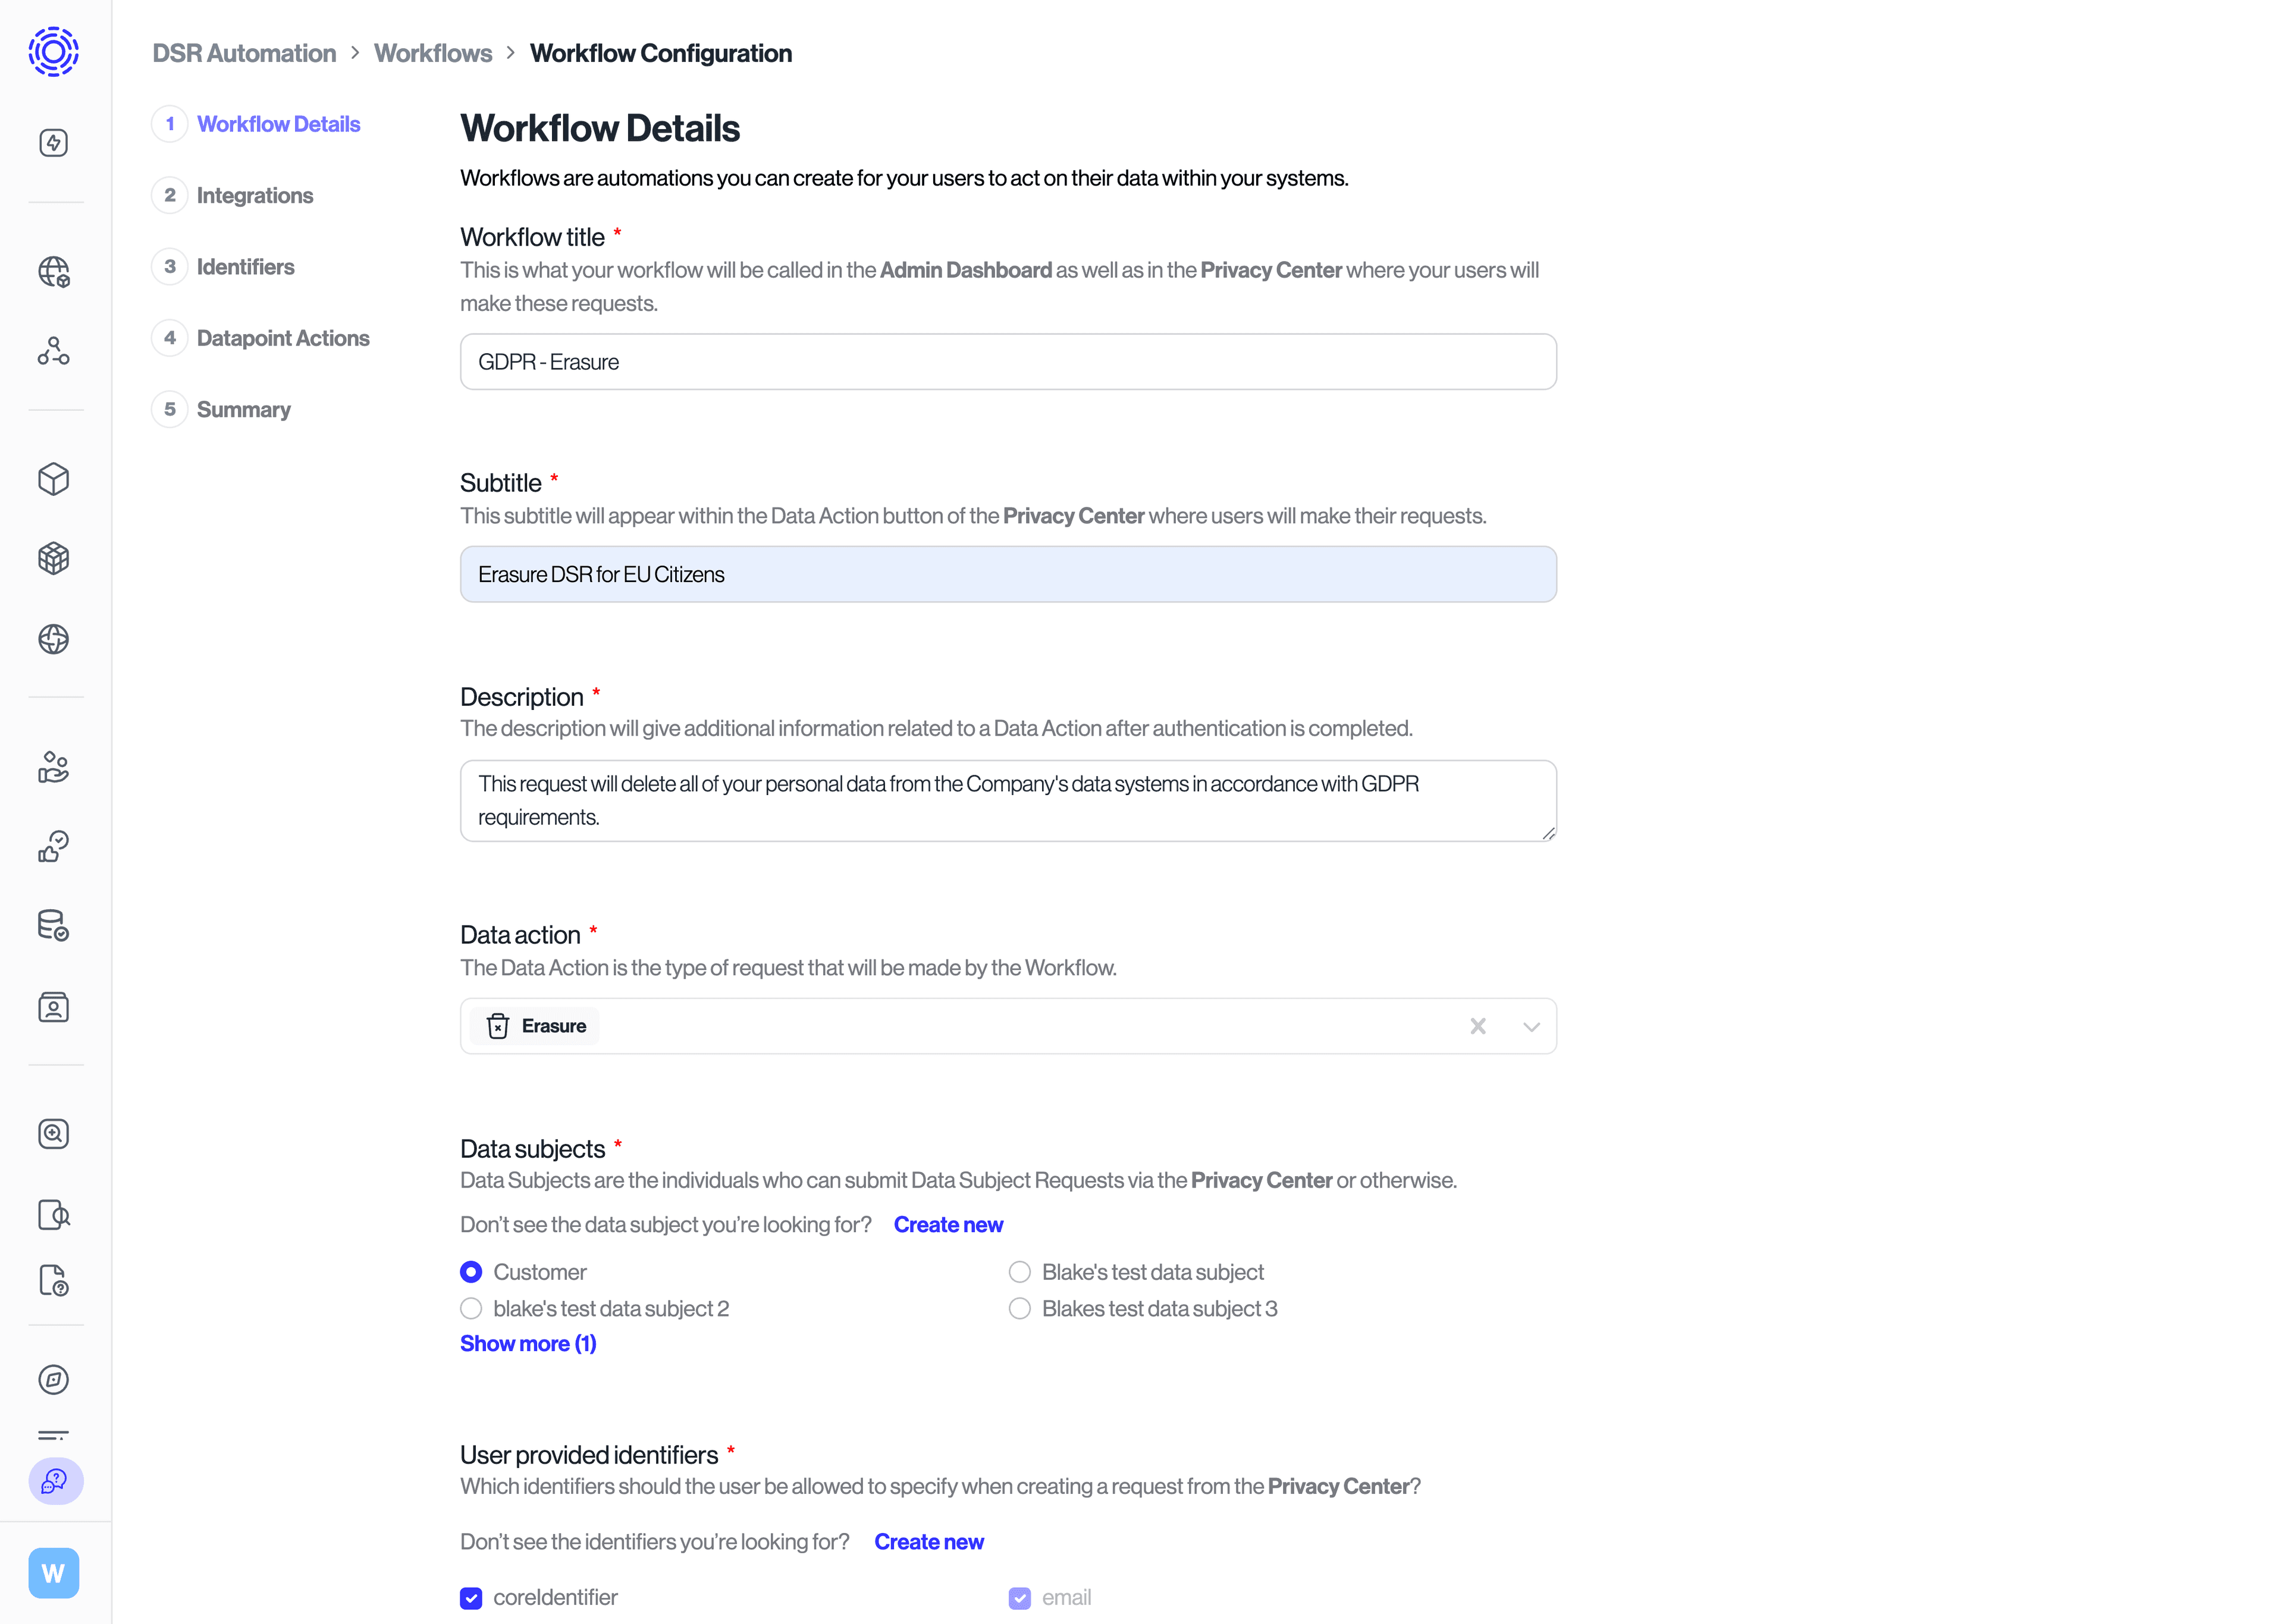2284x1624 pixels.
Task: Click Create new data subject link
Action: point(948,1224)
